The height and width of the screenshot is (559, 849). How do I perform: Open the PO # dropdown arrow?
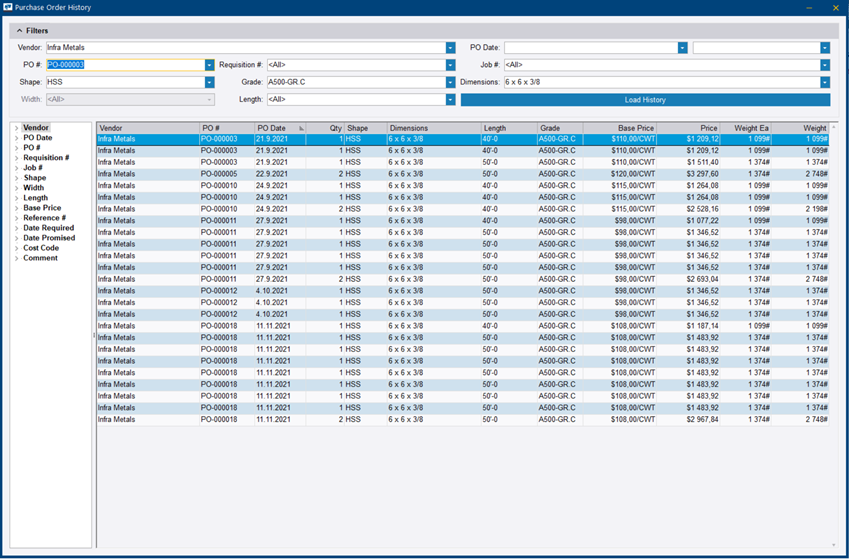209,65
